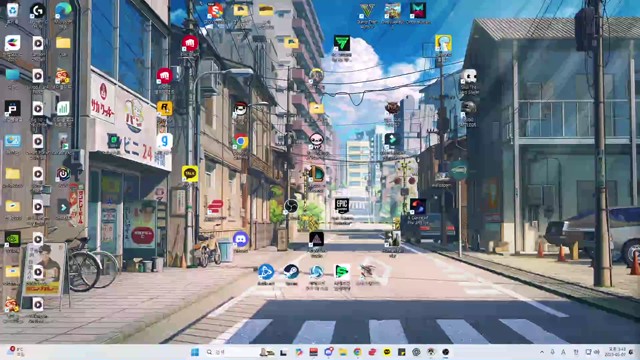
Task: Open the KakaoTalk desktop icon
Action: [x=190, y=173]
